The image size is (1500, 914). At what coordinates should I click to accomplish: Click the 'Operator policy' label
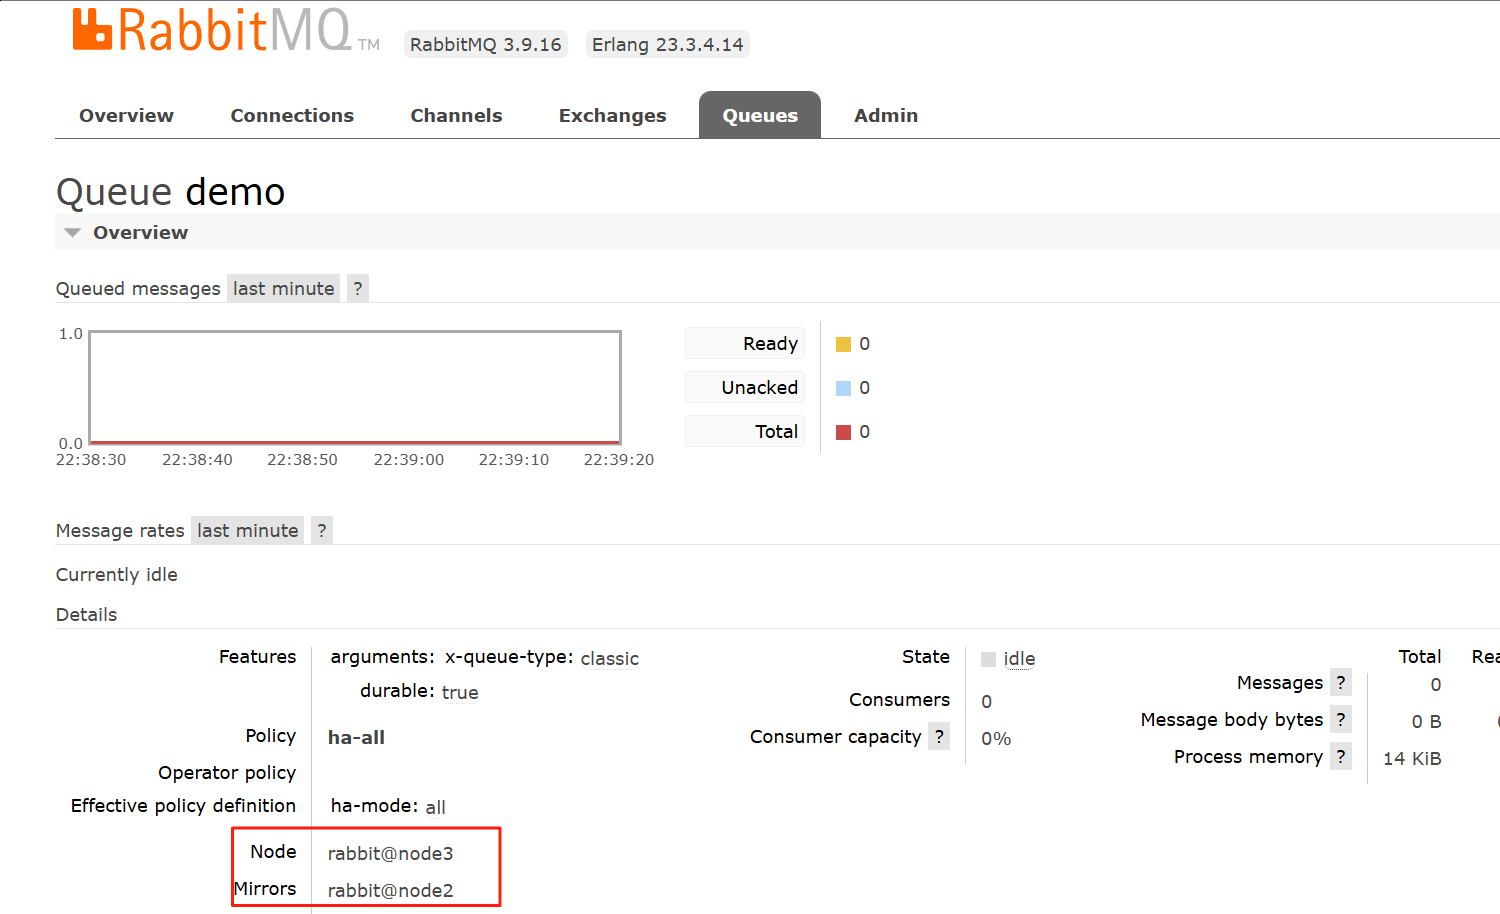(227, 772)
